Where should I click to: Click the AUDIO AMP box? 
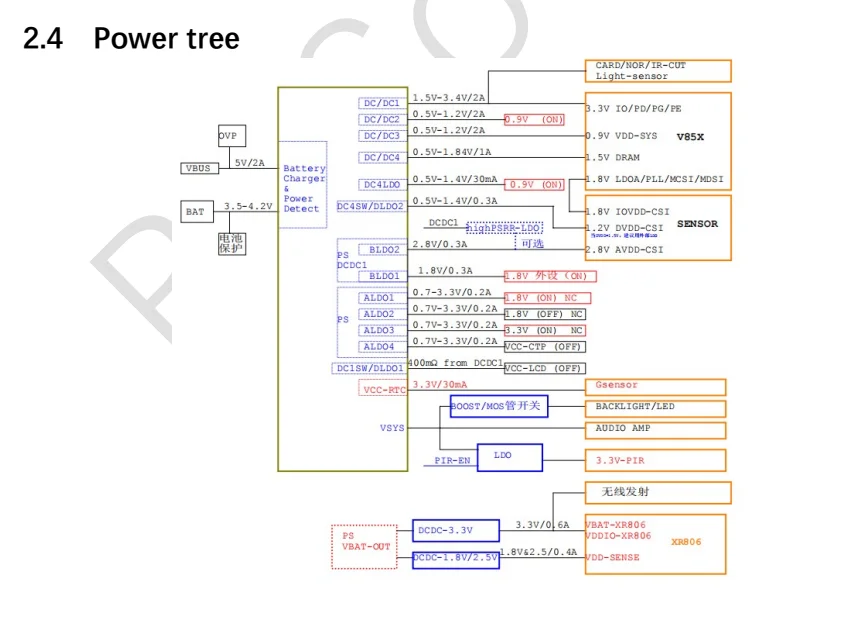[x=655, y=430]
